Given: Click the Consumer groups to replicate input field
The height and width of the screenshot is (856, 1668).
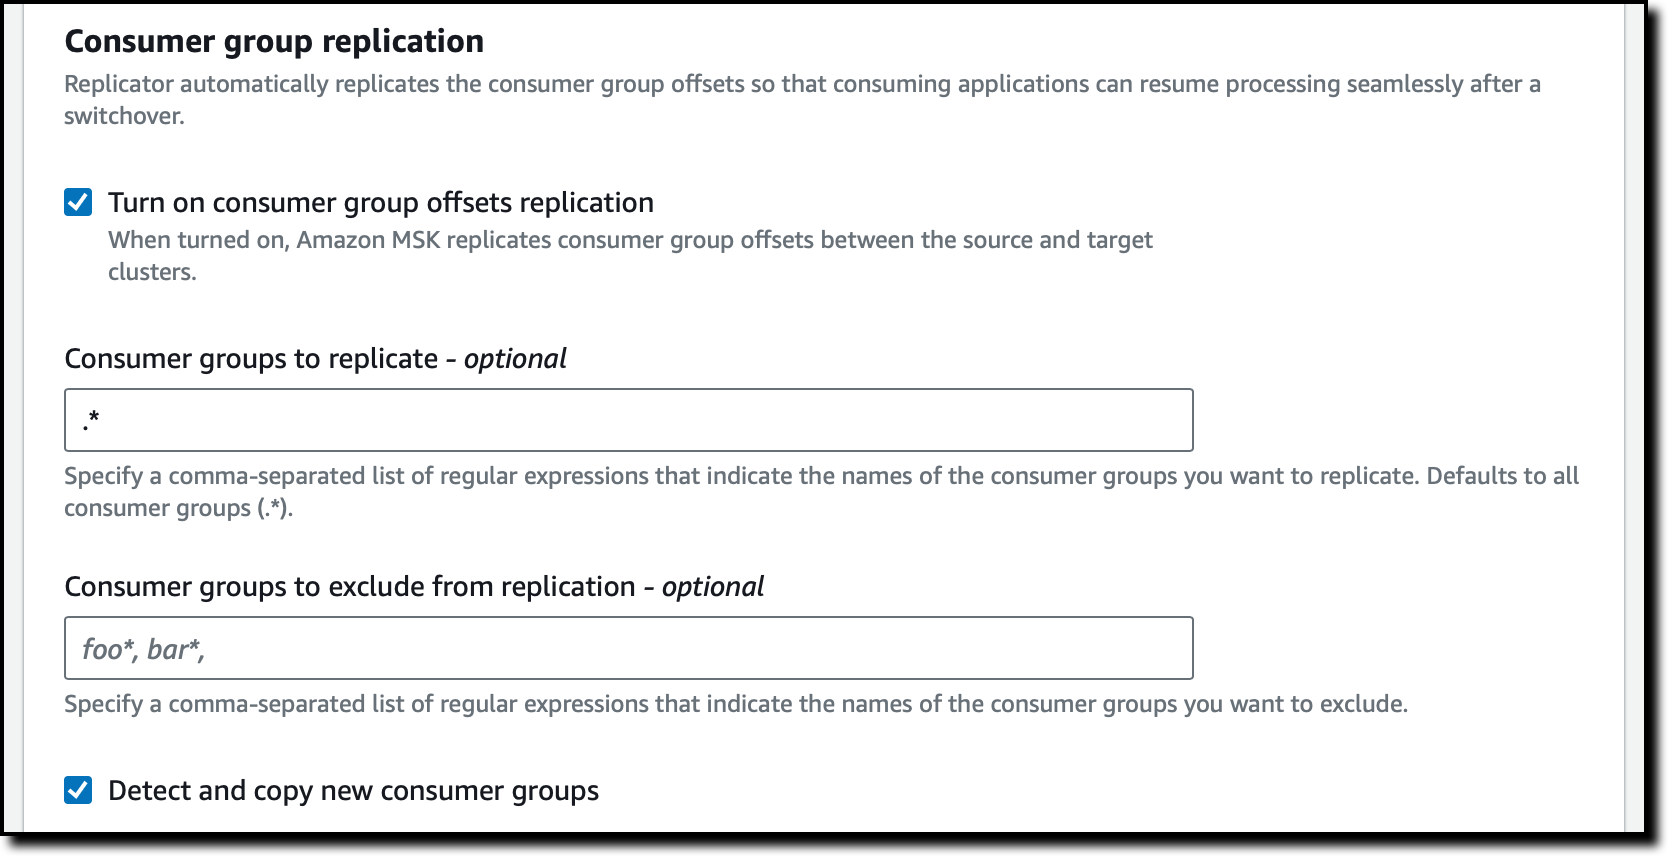Looking at the screenshot, I should (629, 420).
